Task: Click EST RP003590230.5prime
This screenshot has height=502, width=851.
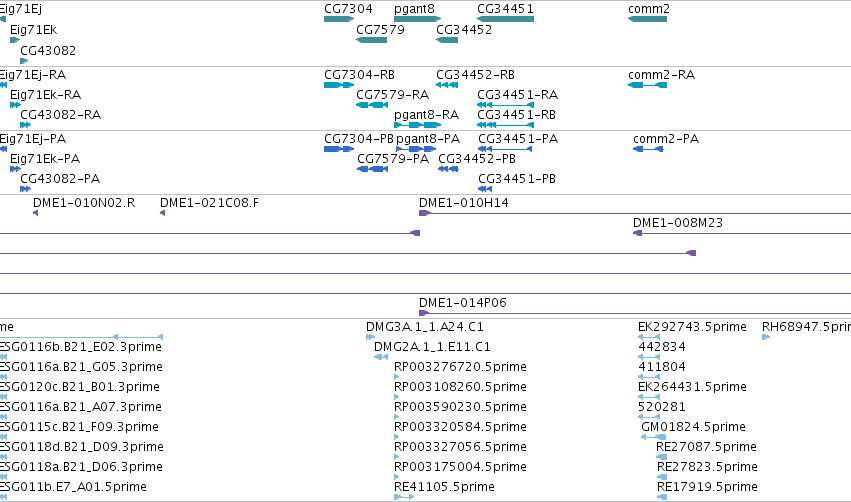Action: 460,406
